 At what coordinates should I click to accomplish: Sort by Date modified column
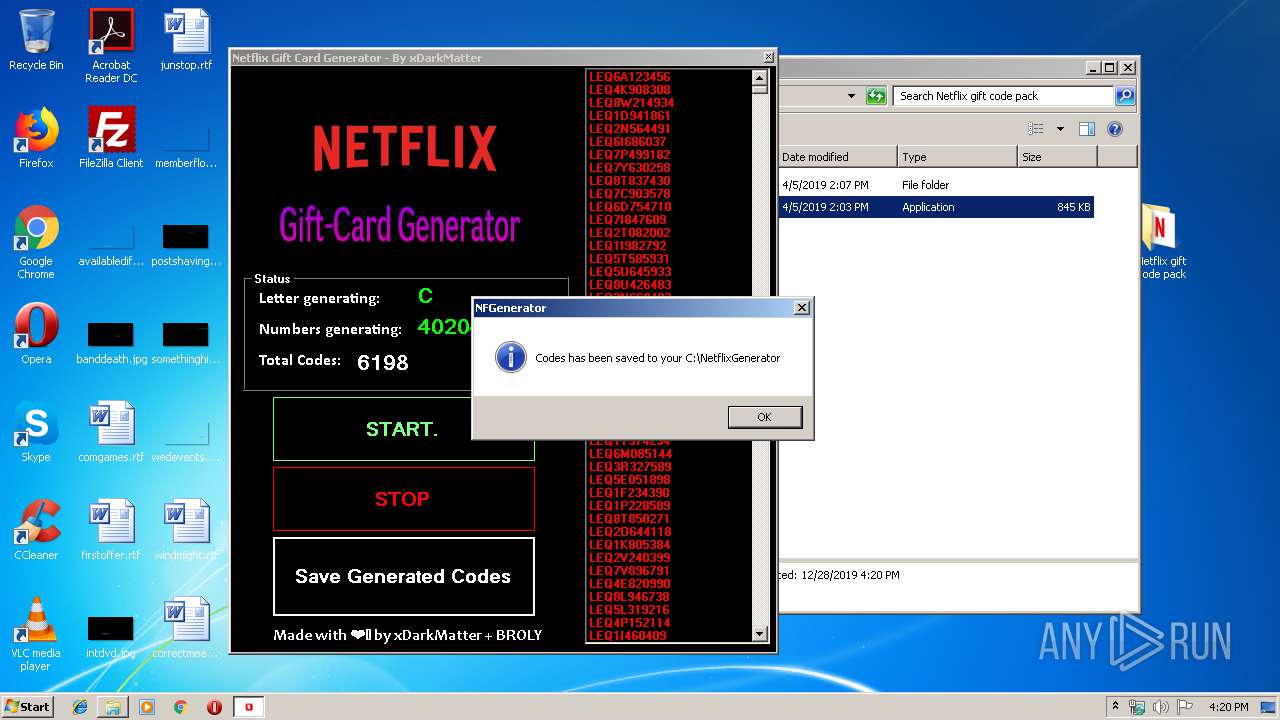(x=837, y=157)
